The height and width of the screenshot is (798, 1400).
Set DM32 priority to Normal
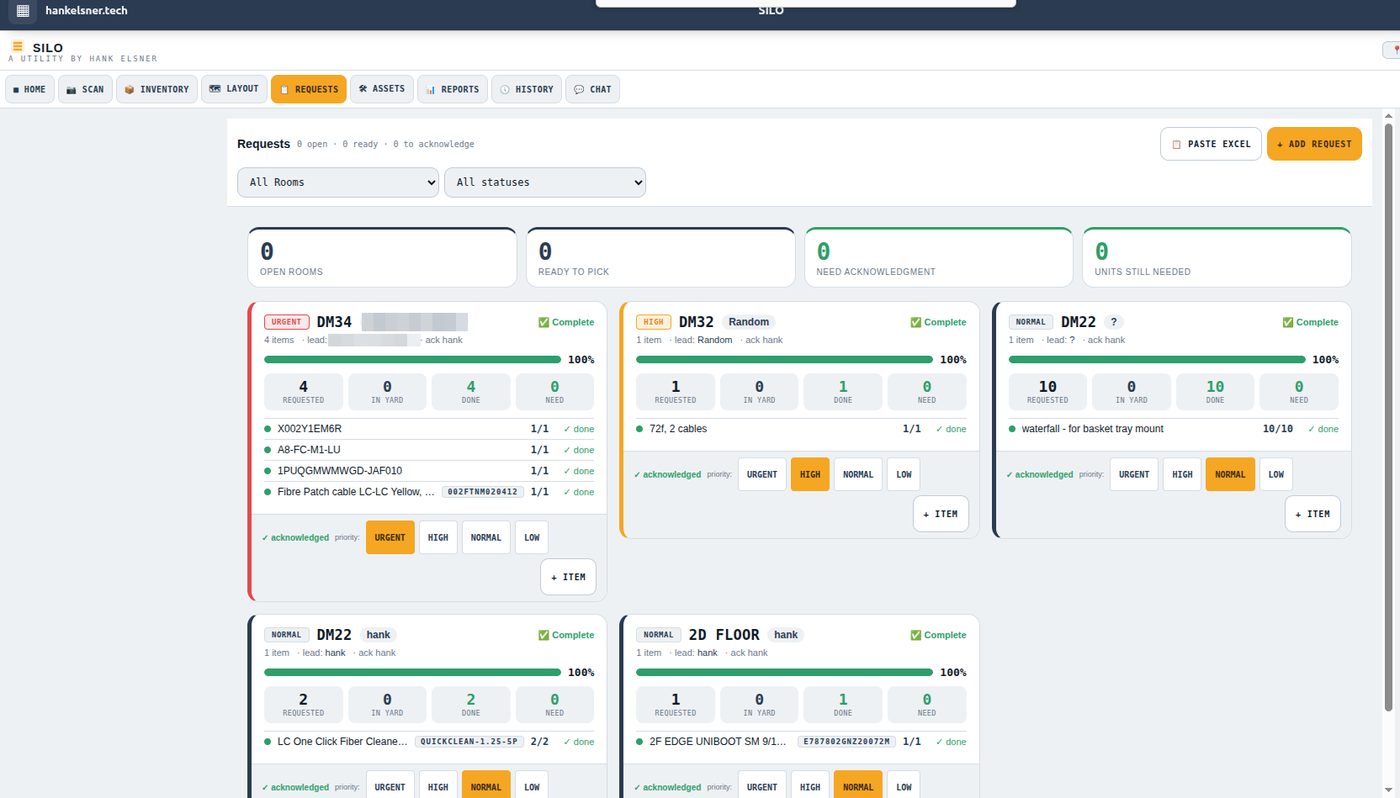point(858,474)
